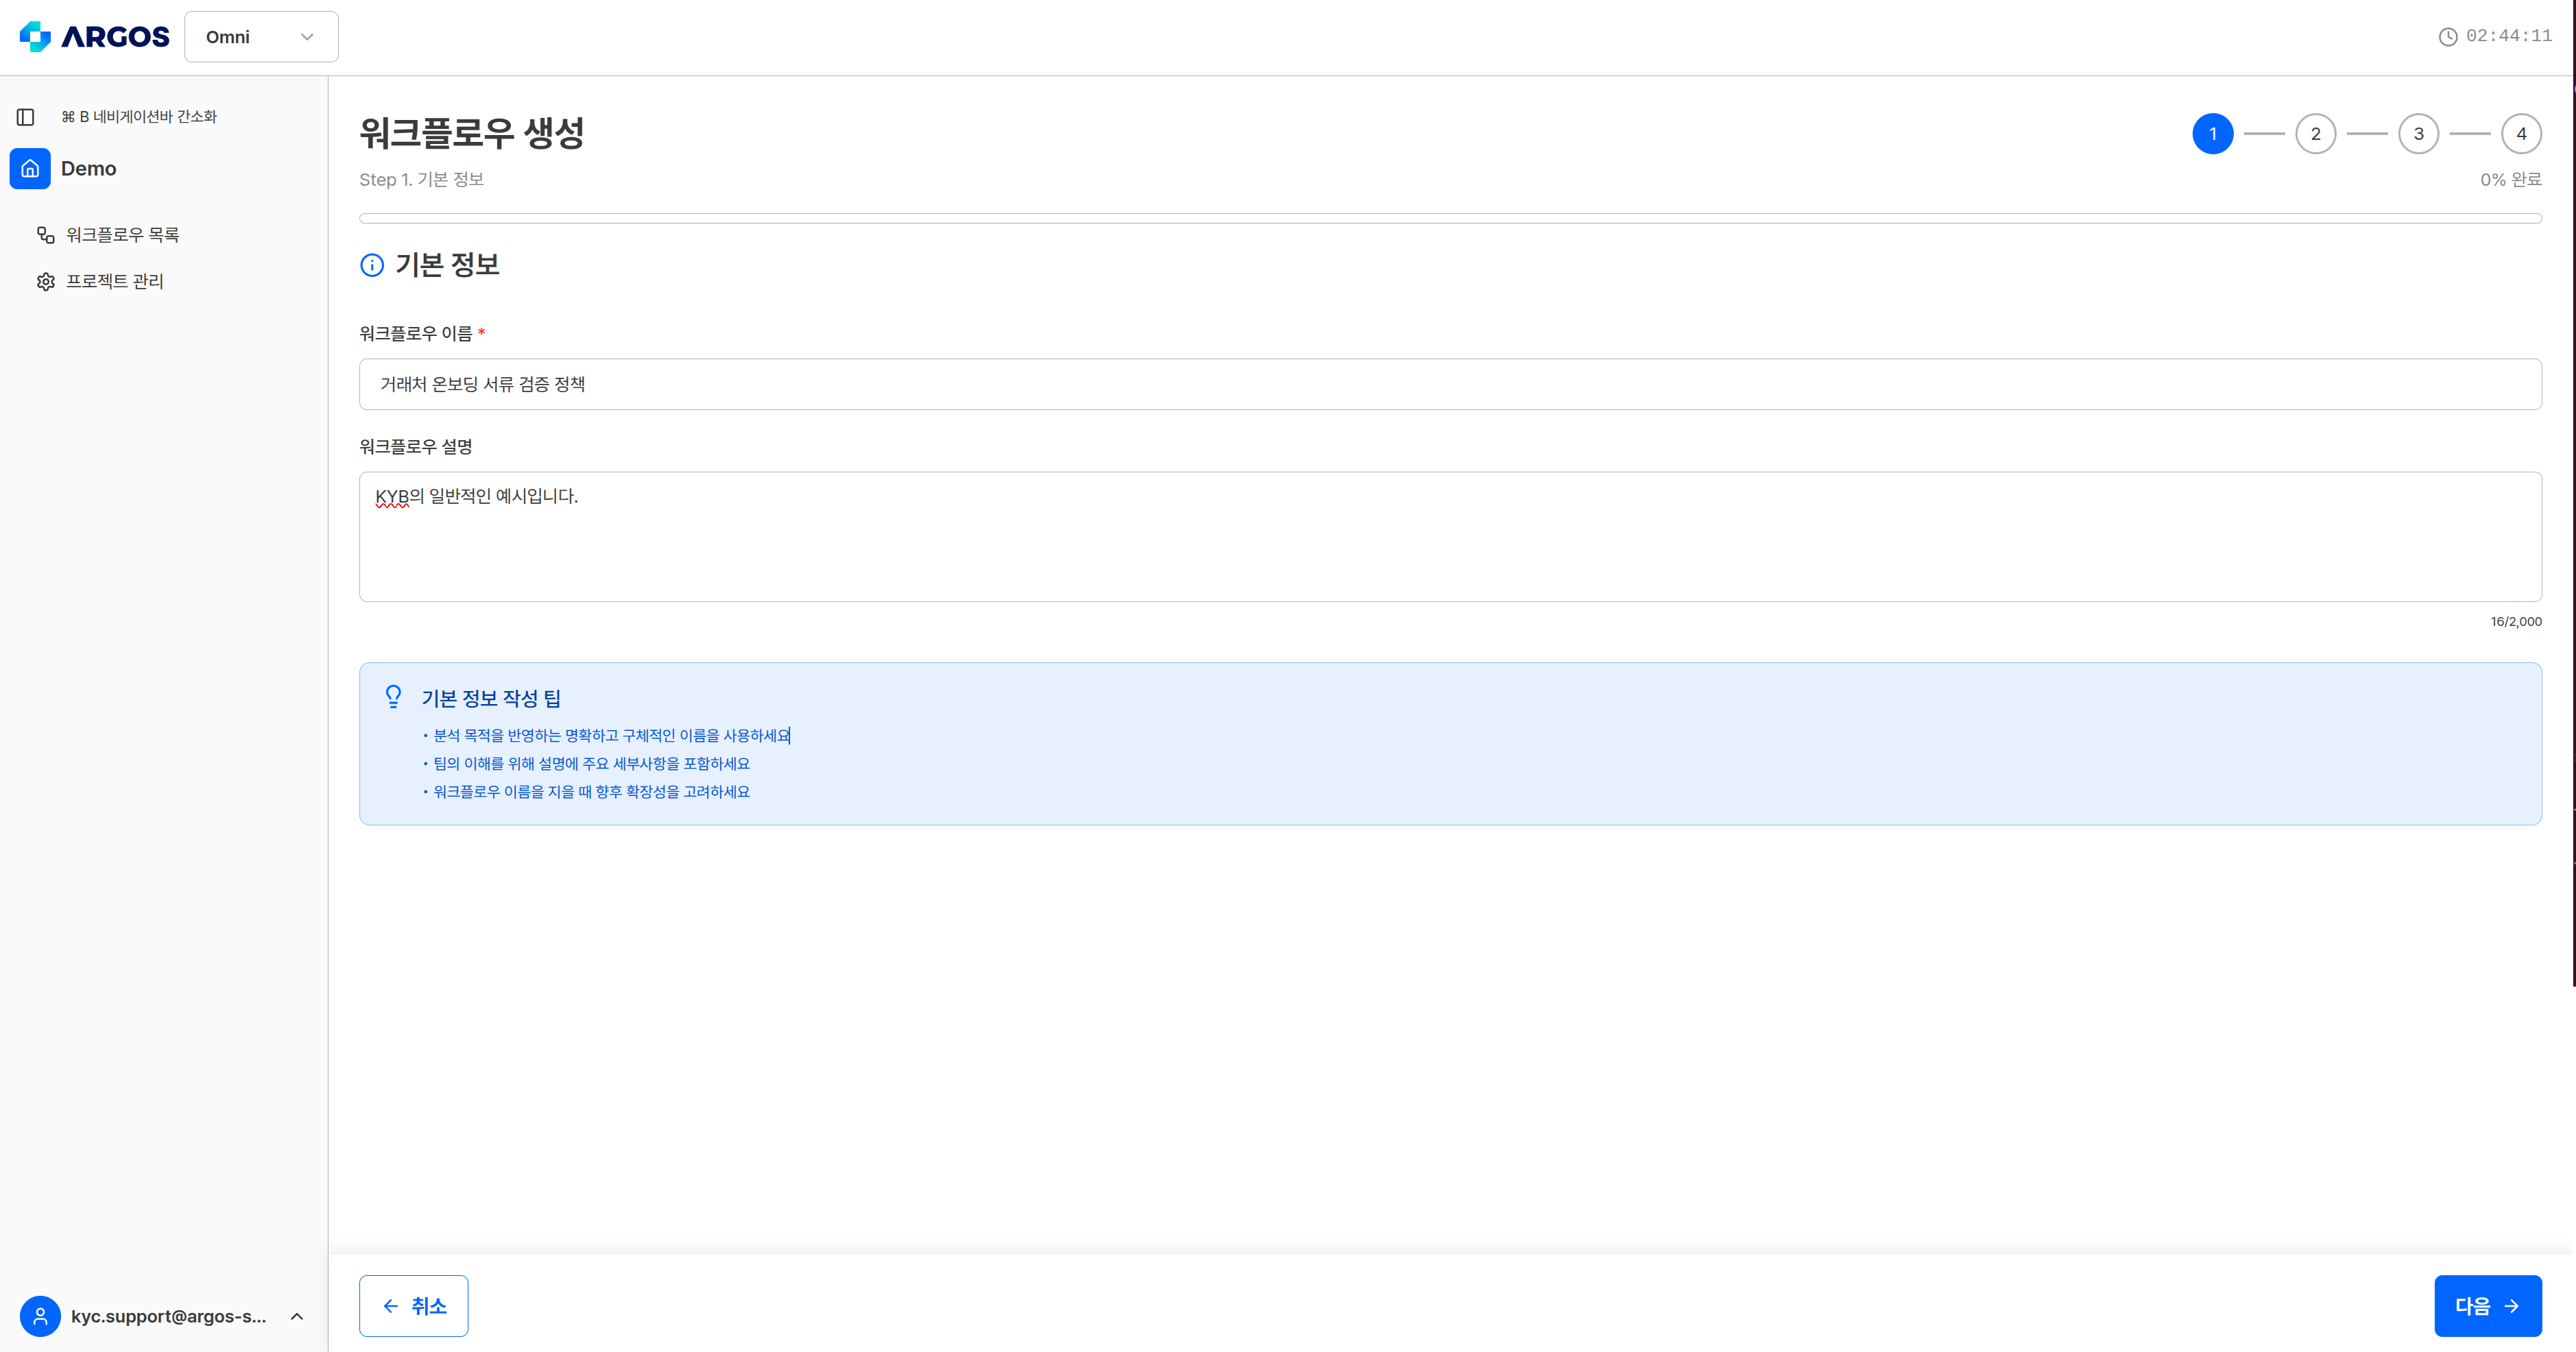Click the user avatar icon
Screen dimensions: 2576x1352
tap(40, 1316)
